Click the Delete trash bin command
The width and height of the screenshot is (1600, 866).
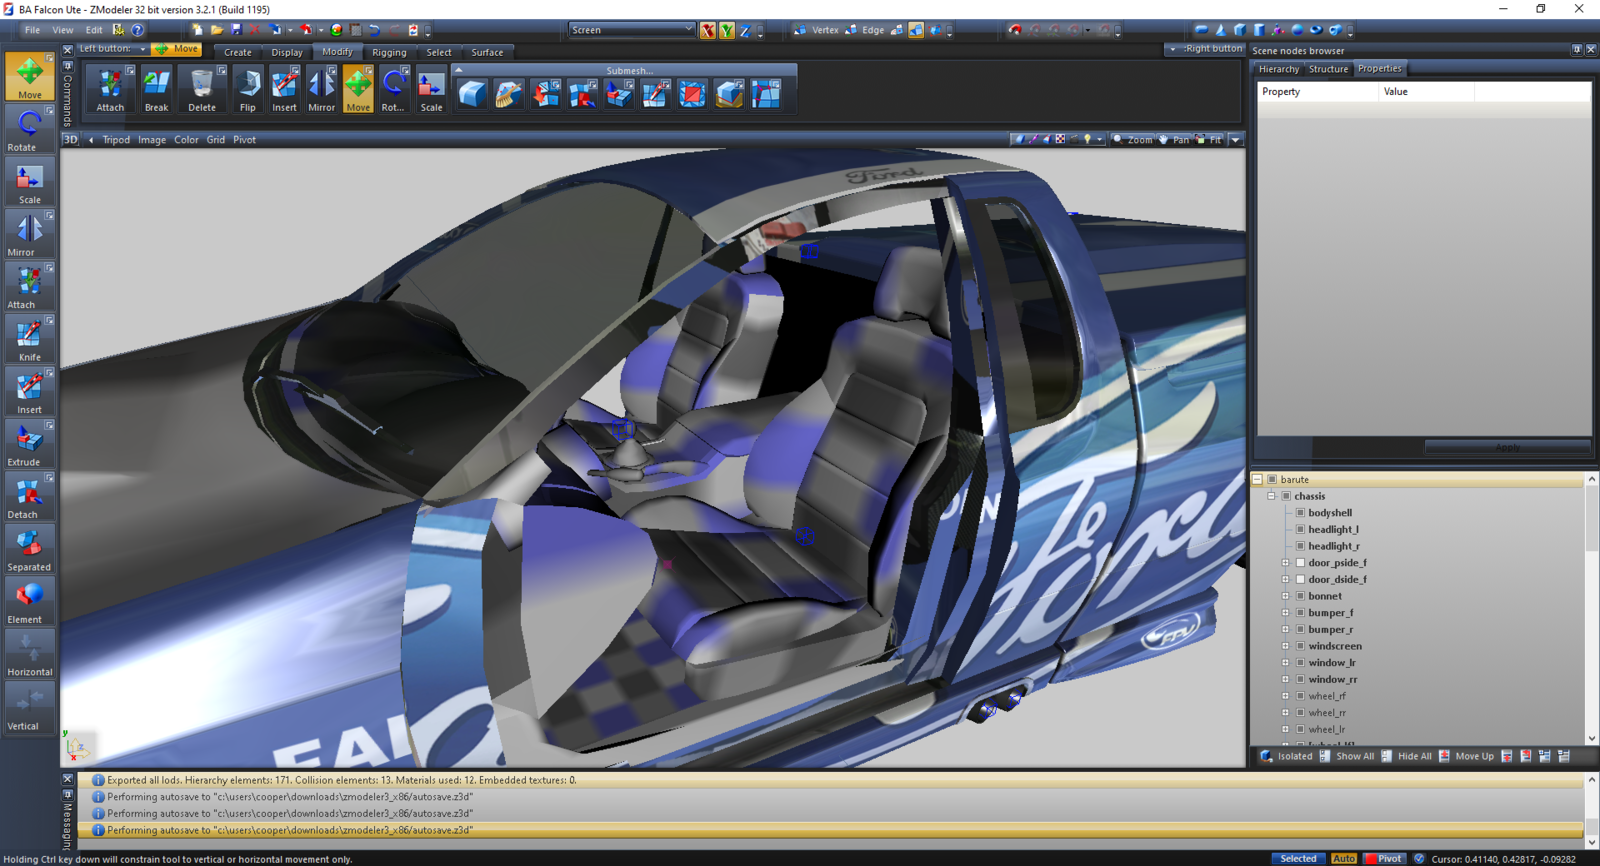point(202,89)
